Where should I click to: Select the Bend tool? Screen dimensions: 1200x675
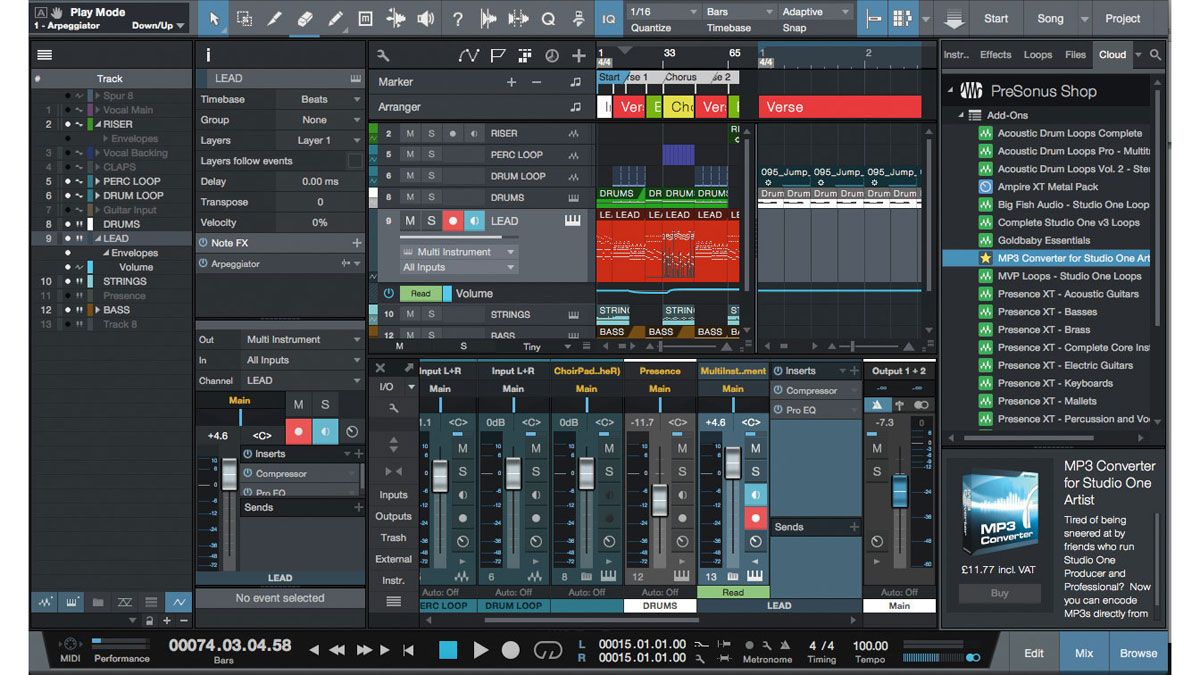click(395, 18)
